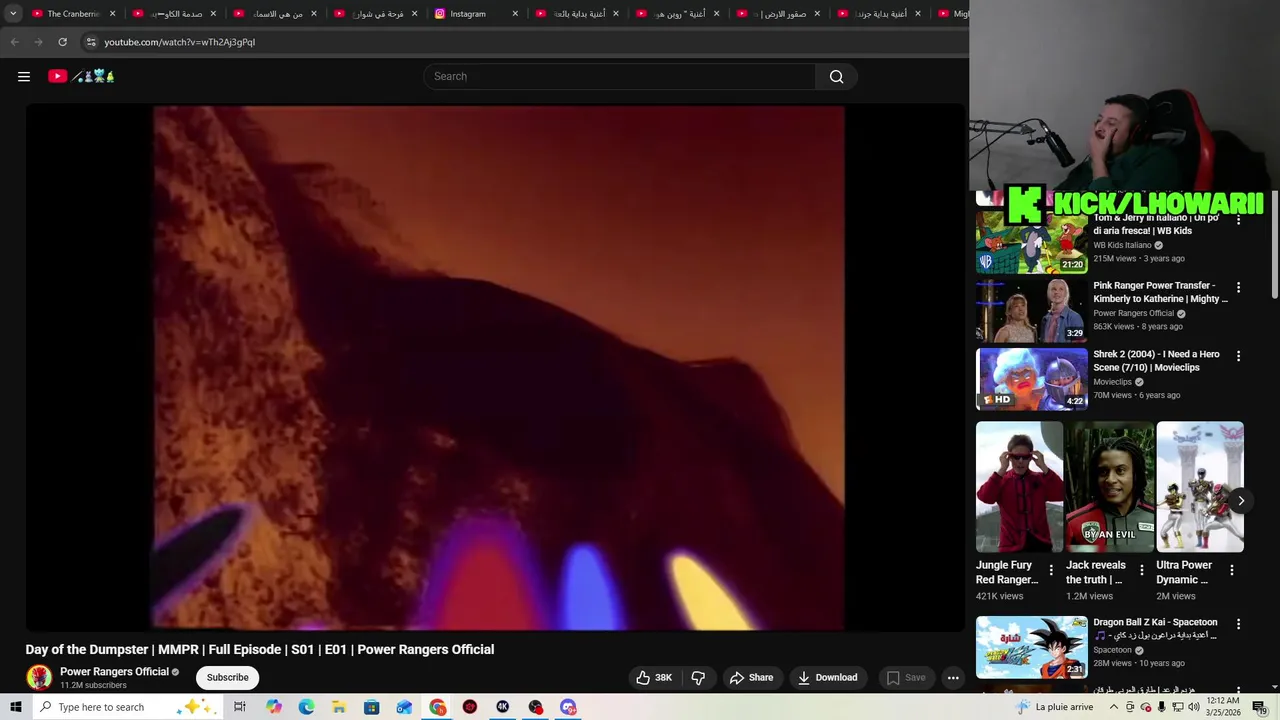Open options for Tom & Jerry video
This screenshot has height=720, width=1280.
coord(1238,219)
